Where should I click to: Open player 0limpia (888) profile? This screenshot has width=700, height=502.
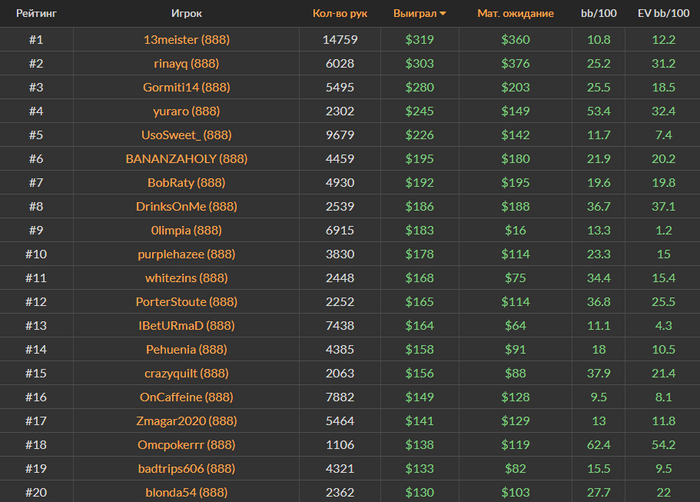(x=187, y=230)
